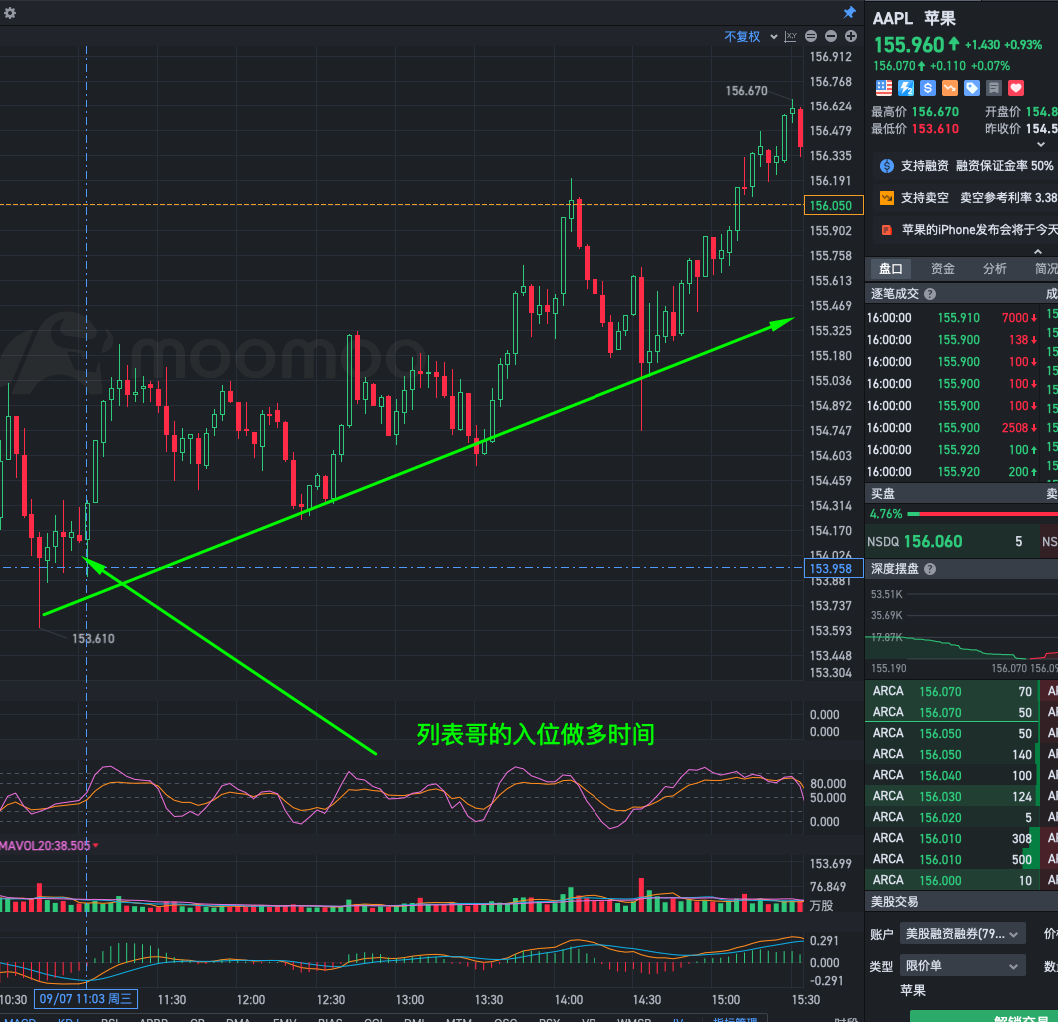
Task: Click the 最高价 156.670 value
Action: tap(935, 112)
